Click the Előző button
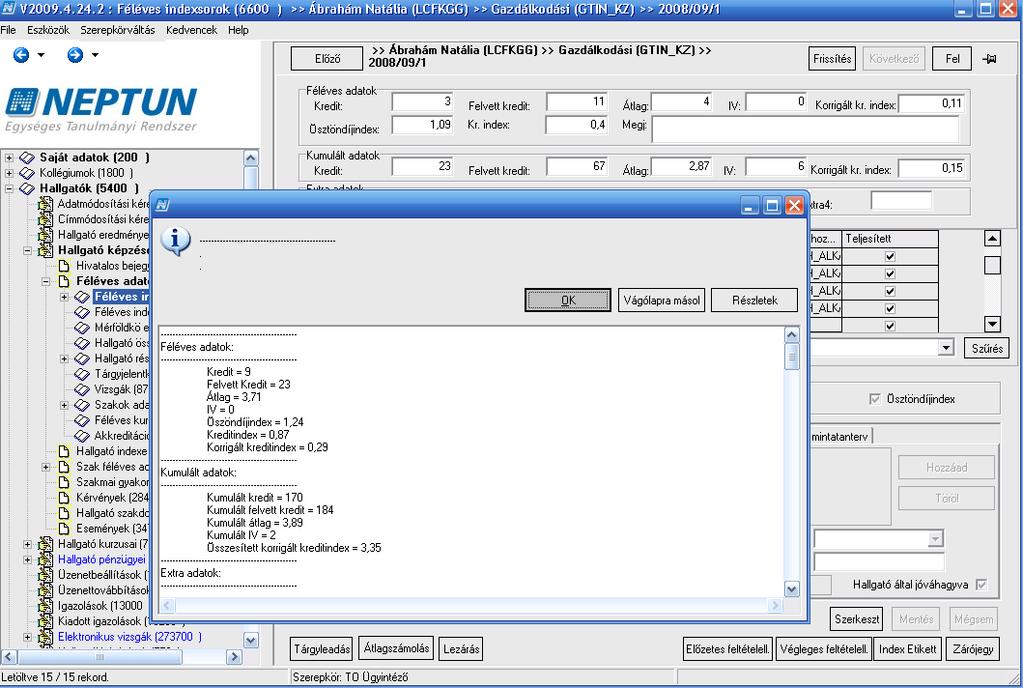This screenshot has height=688, width=1023. (x=327, y=59)
